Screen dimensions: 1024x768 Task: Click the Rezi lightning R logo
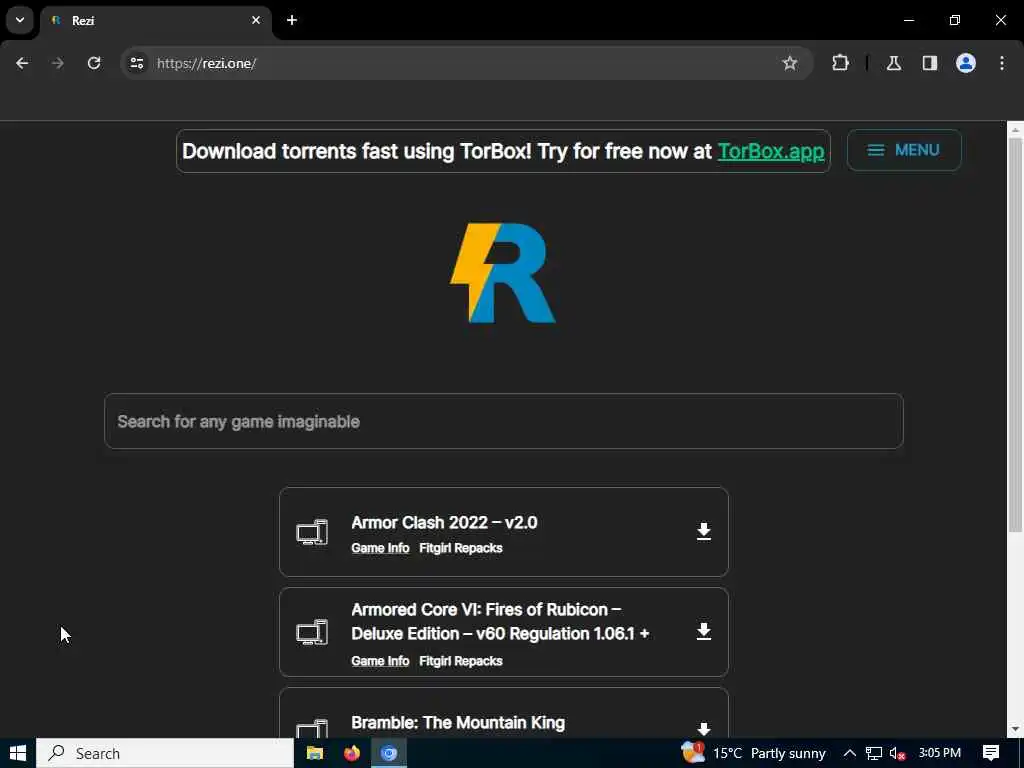[x=503, y=273]
